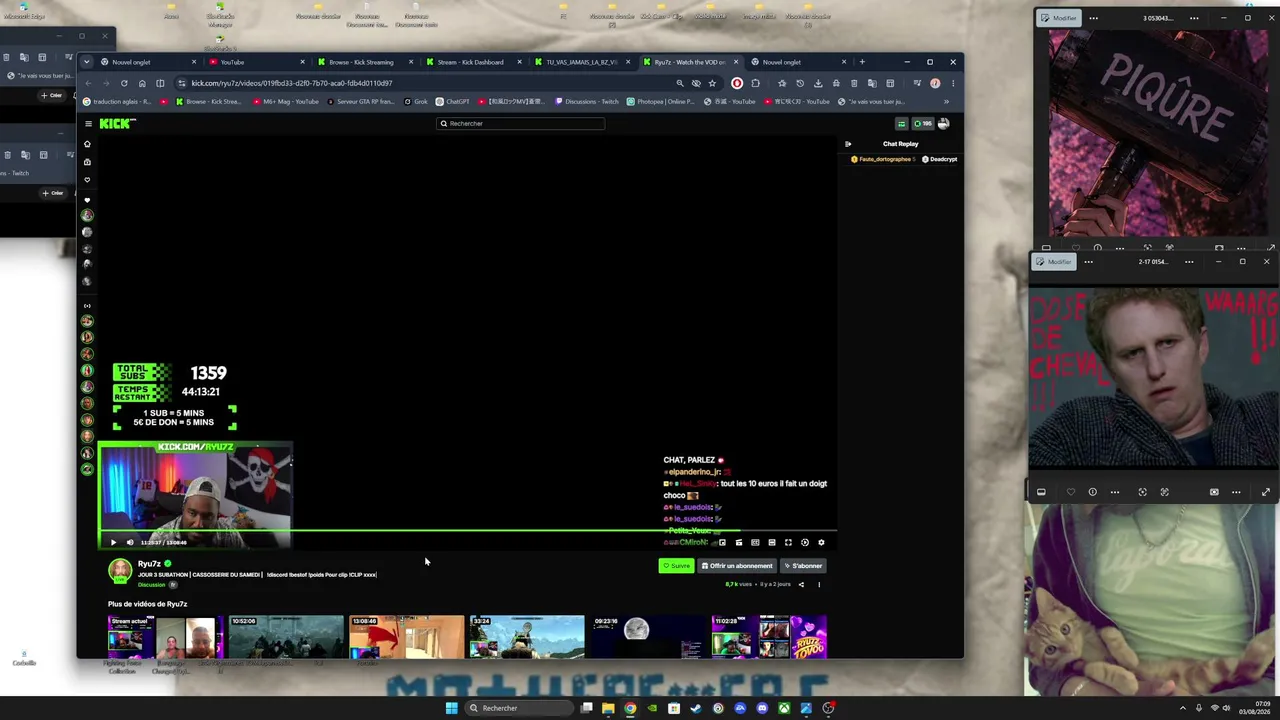Focus the Kick Rechercher search field

coord(521,124)
